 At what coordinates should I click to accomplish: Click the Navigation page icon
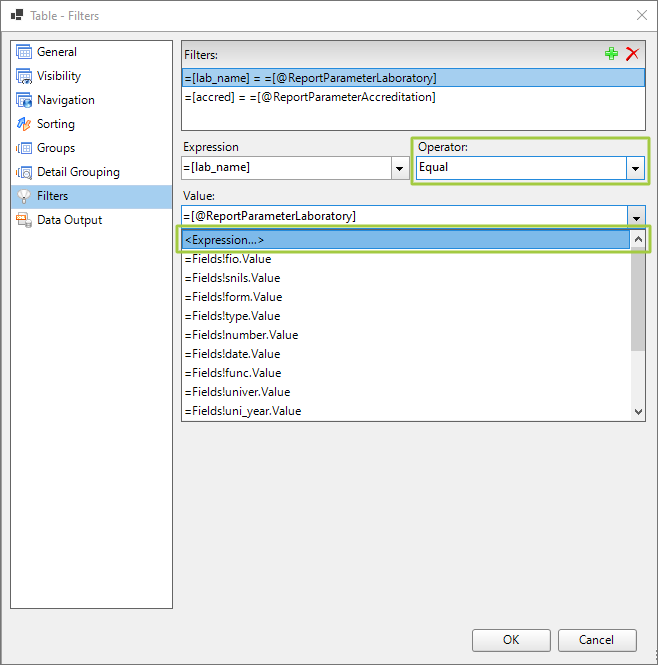(24, 100)
